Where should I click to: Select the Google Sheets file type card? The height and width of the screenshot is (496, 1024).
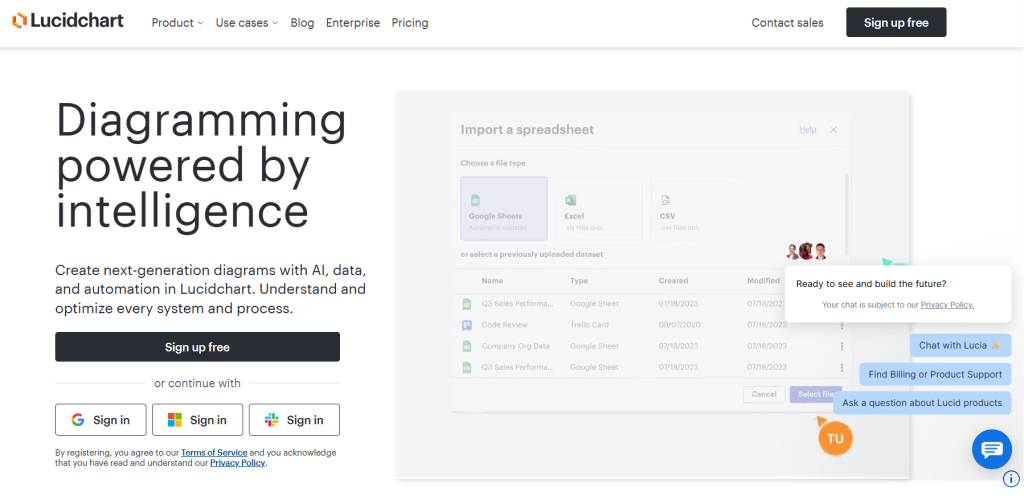pos(504,208)
